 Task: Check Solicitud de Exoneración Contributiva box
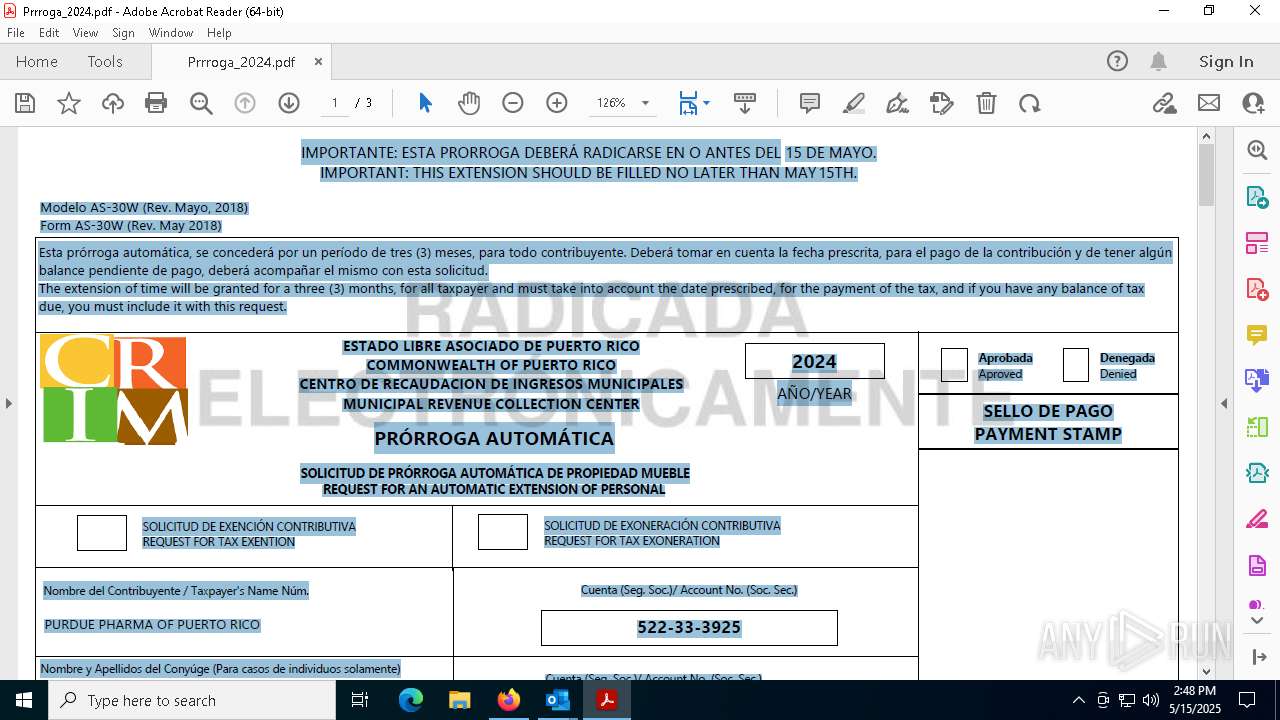(503, 532)
